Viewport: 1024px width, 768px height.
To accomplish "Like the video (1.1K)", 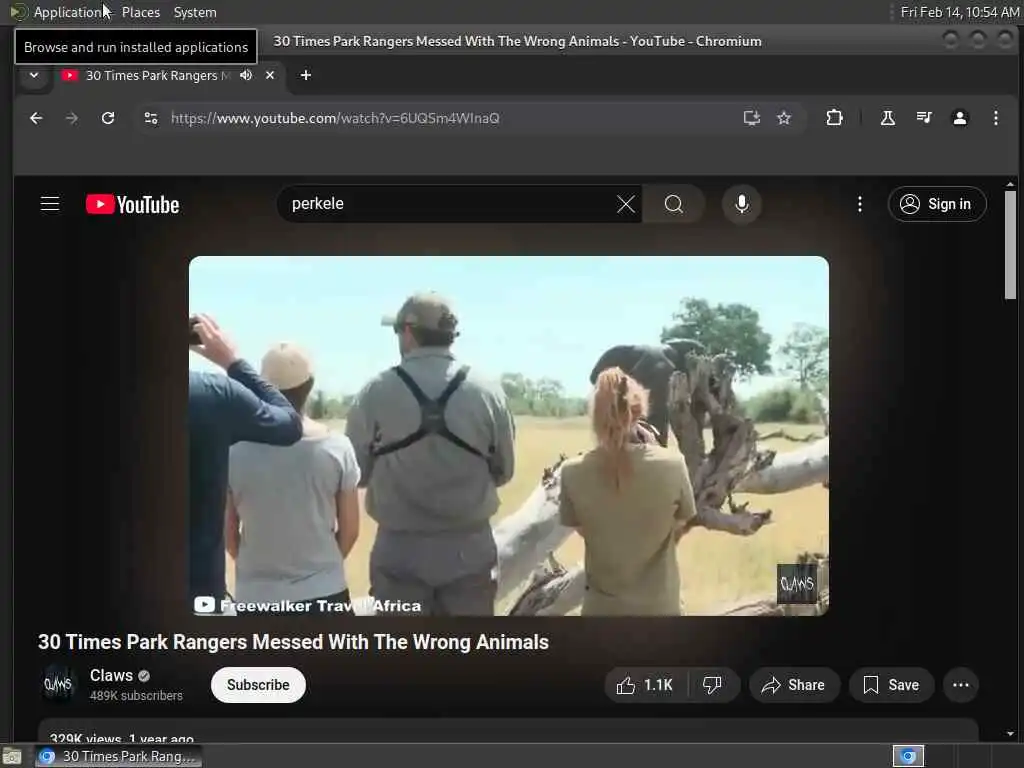I will (645, 685).
